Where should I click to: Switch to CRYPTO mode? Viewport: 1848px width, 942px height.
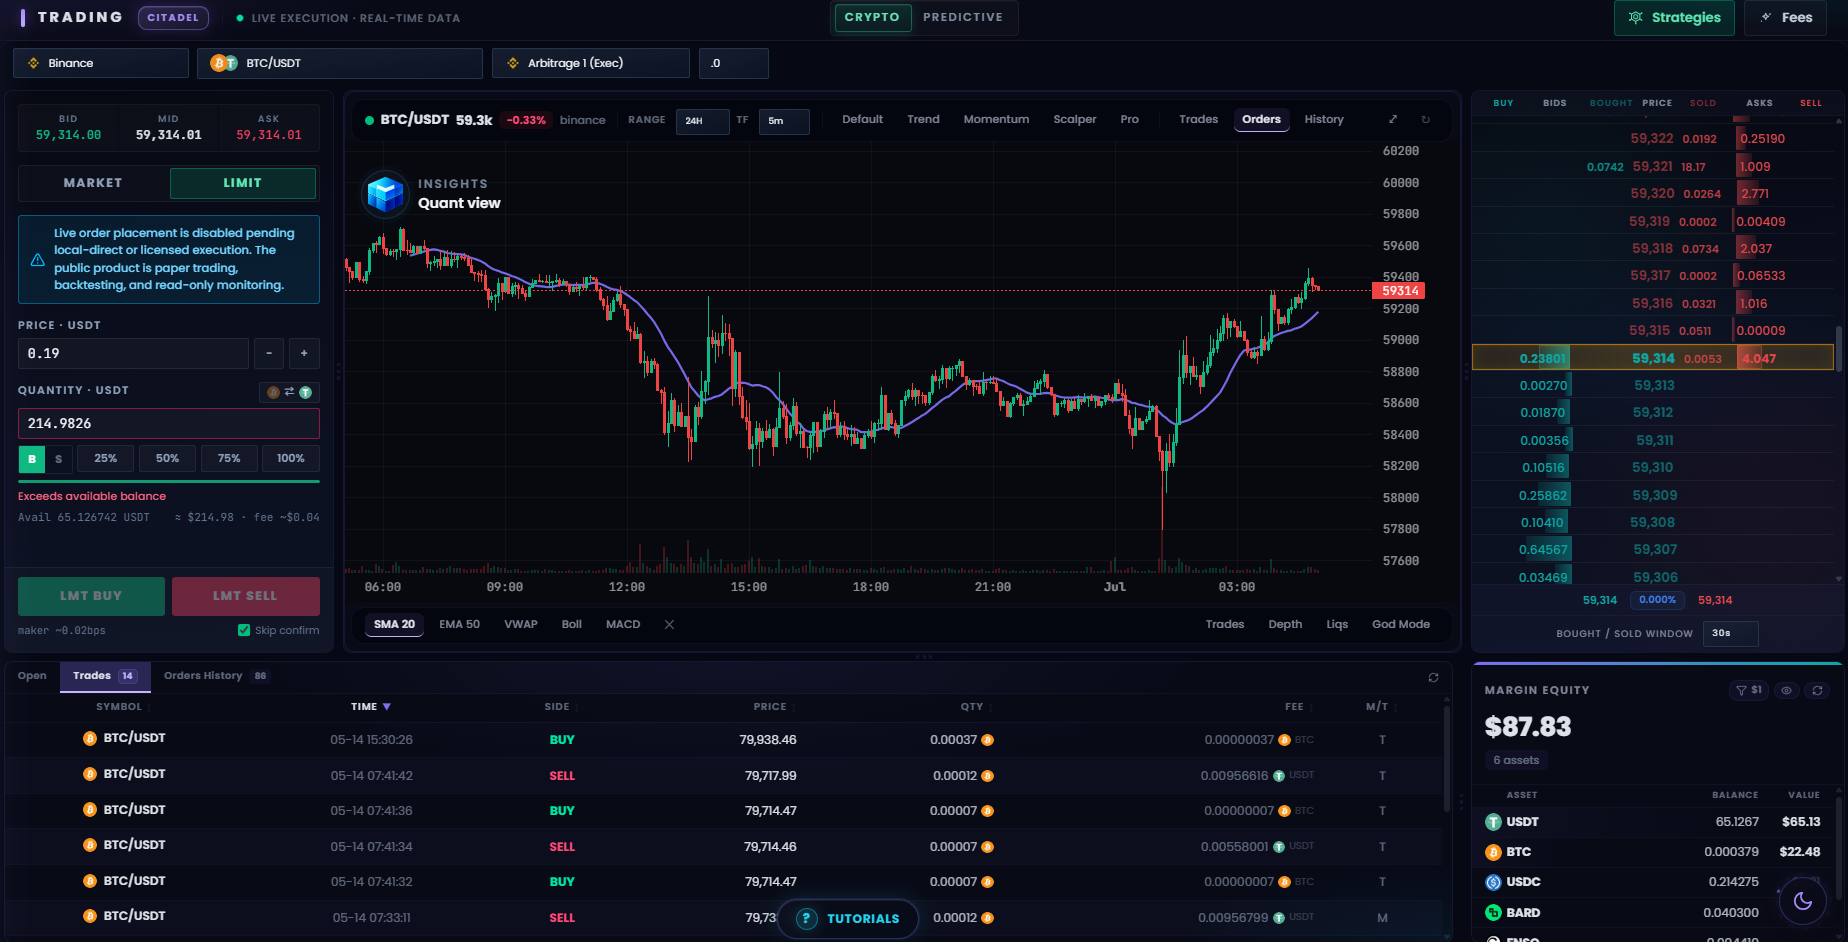coord(872,18)
